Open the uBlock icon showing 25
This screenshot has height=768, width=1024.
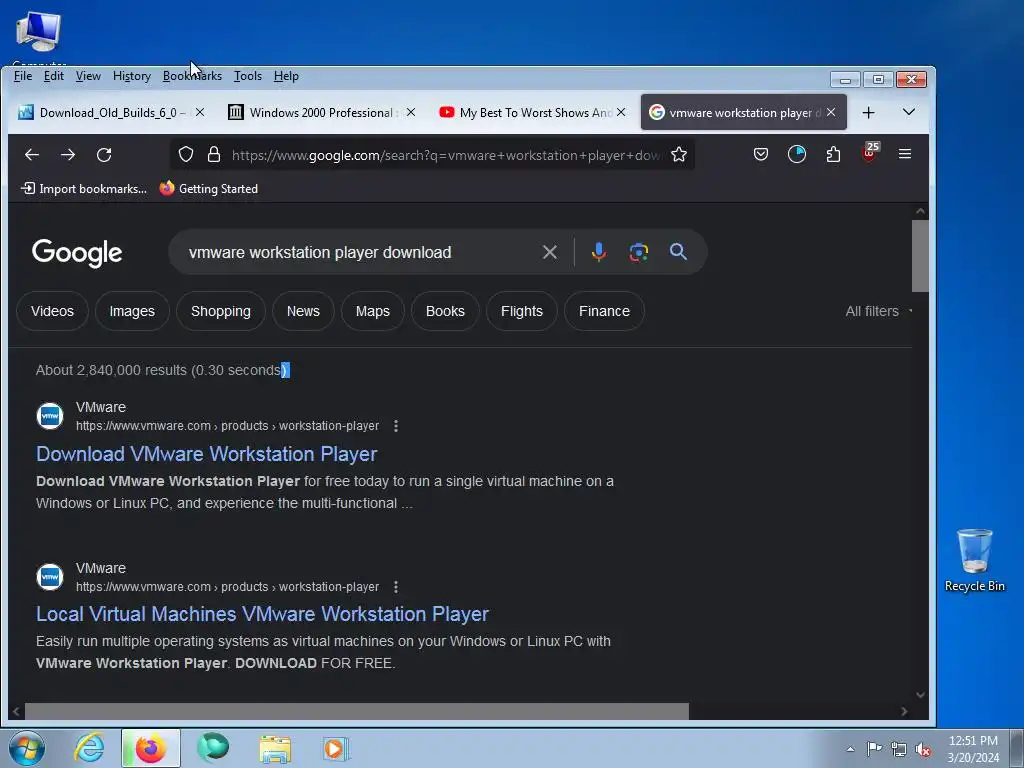pyautogui.click(x=870, y=153)
